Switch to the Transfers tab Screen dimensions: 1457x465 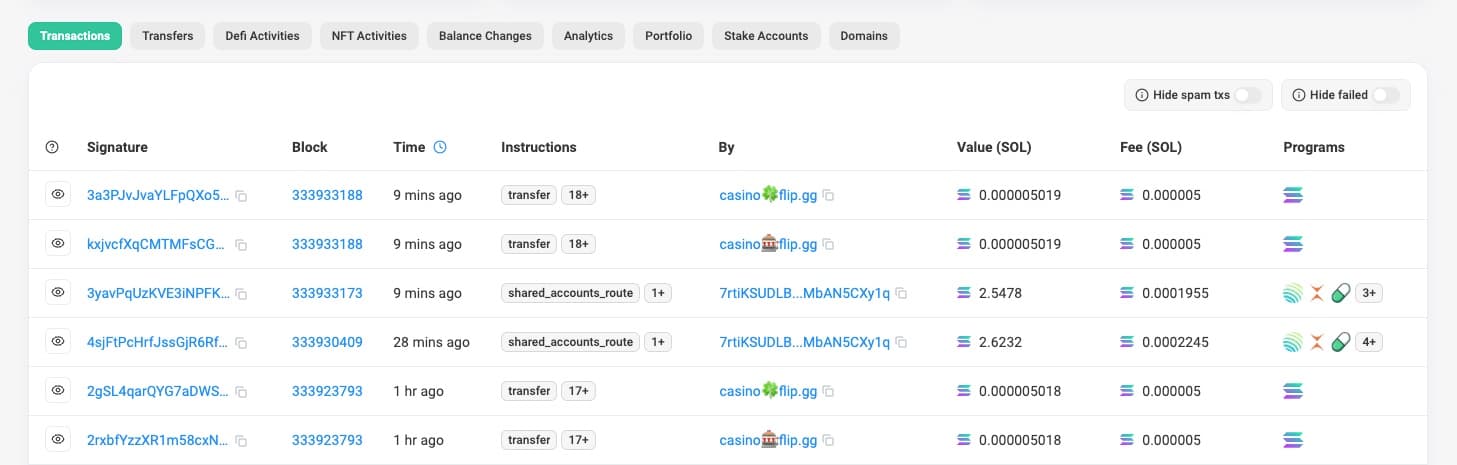168,36
